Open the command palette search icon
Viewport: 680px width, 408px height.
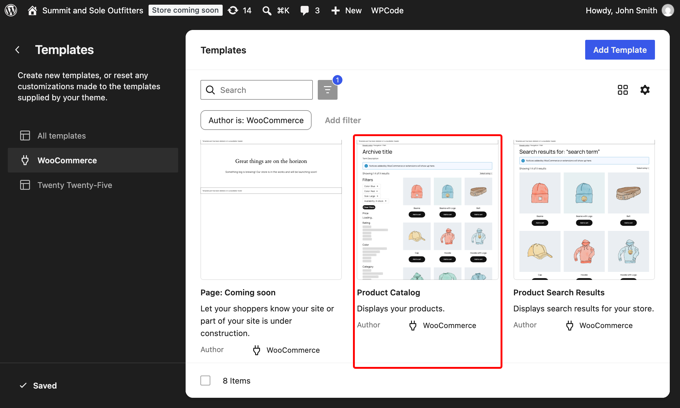click(x=267, y=10)
